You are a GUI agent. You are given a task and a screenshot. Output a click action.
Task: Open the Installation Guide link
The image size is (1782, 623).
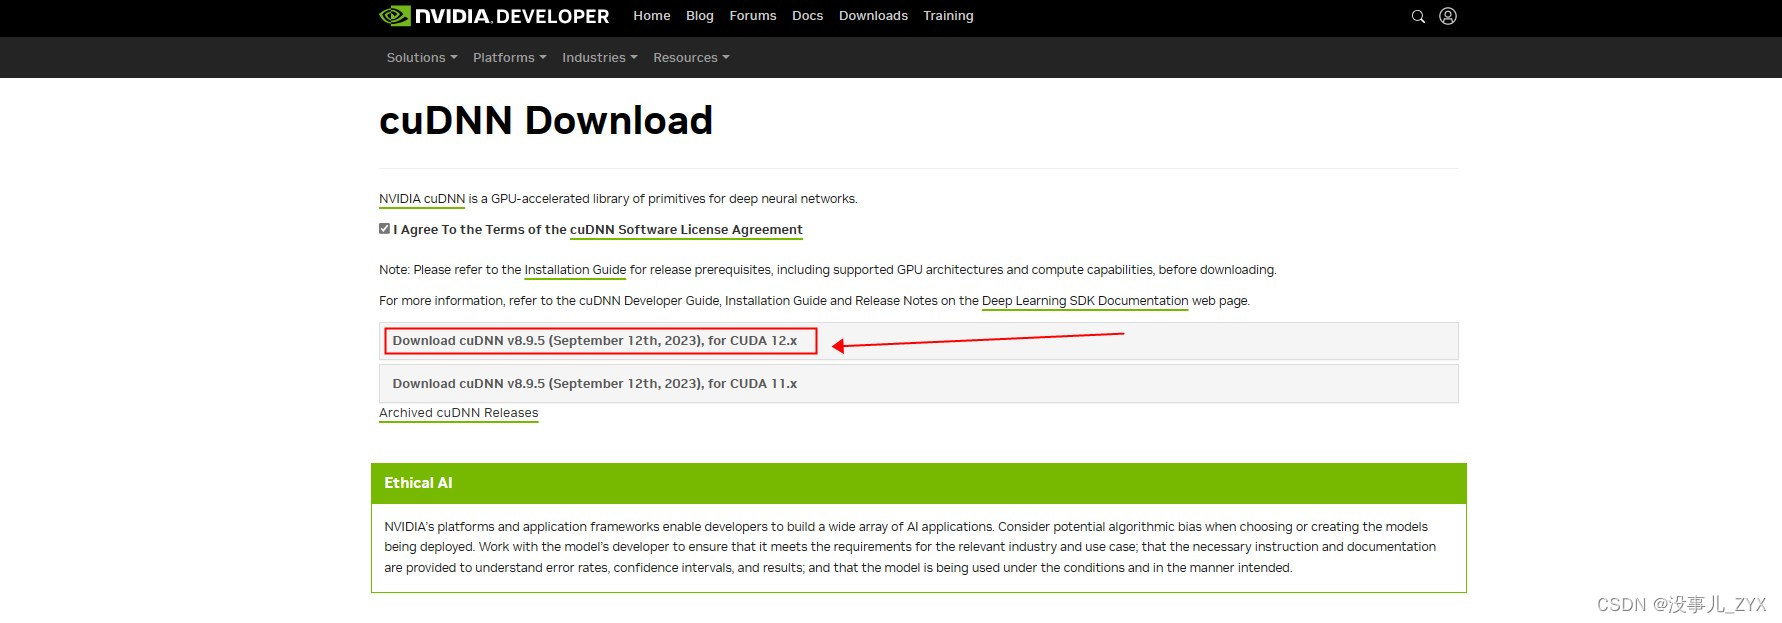575,270
